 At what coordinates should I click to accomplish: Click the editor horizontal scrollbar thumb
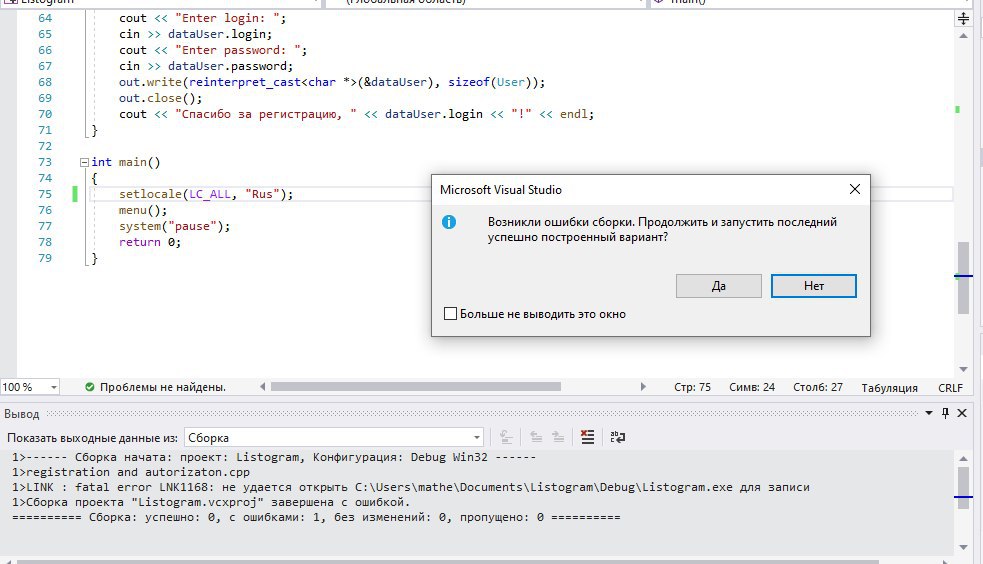click(x=416, y=387)
